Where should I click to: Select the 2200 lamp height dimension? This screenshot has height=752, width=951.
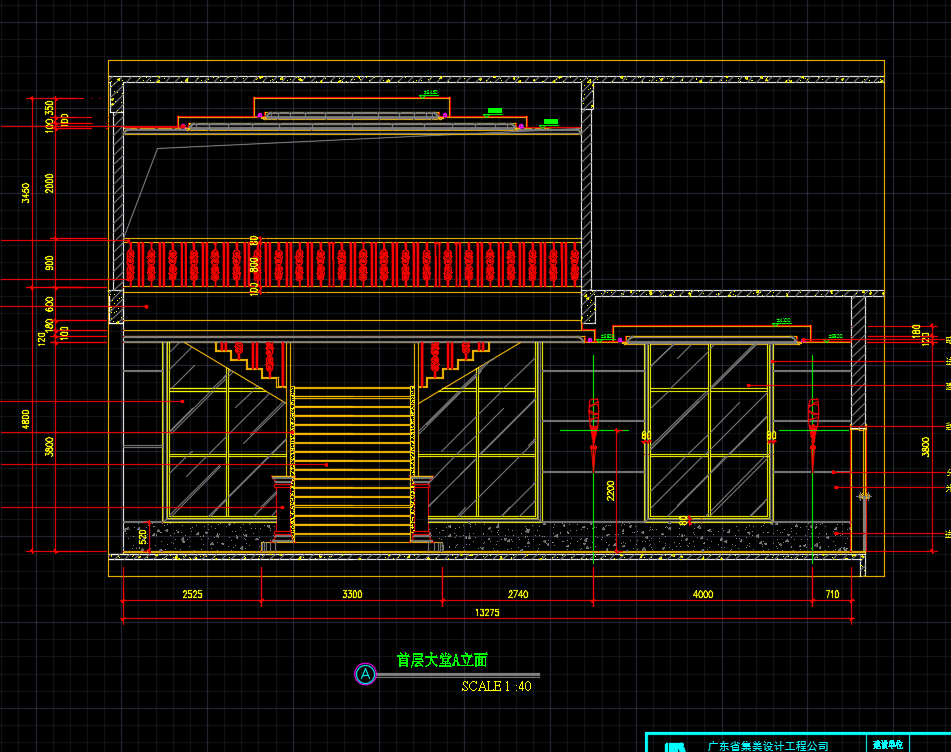610,490
